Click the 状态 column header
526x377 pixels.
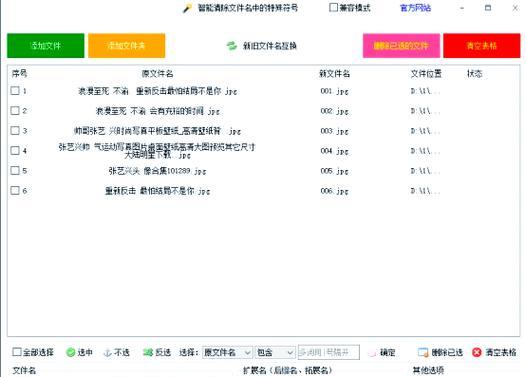point(474,73)
